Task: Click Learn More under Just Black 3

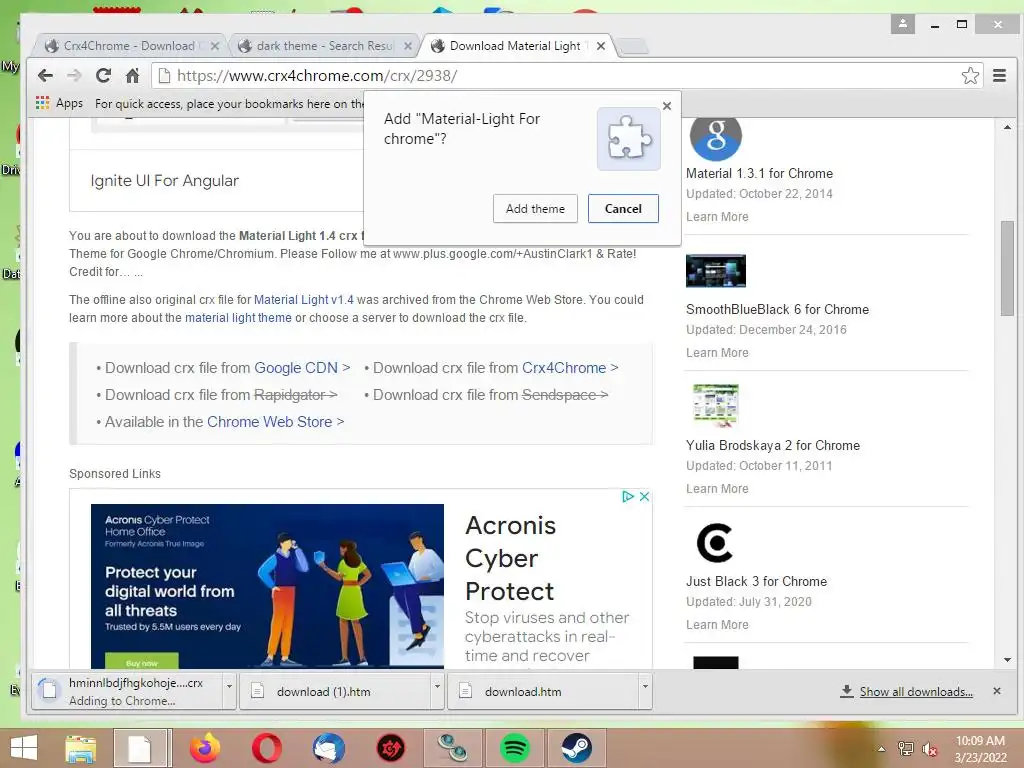Action: click(x=717, y=624)
